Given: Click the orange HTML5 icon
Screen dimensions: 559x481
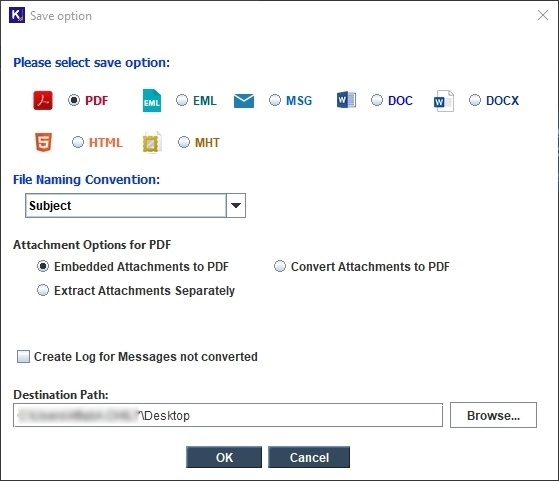Looking at the screenshot, I should pos(43,142).
